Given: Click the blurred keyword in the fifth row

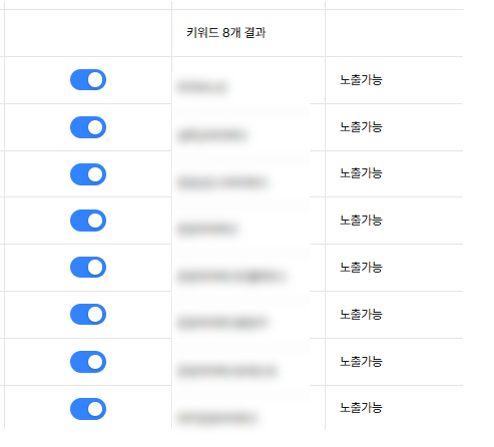Looking at the screenshot, I should click(232, 276).
